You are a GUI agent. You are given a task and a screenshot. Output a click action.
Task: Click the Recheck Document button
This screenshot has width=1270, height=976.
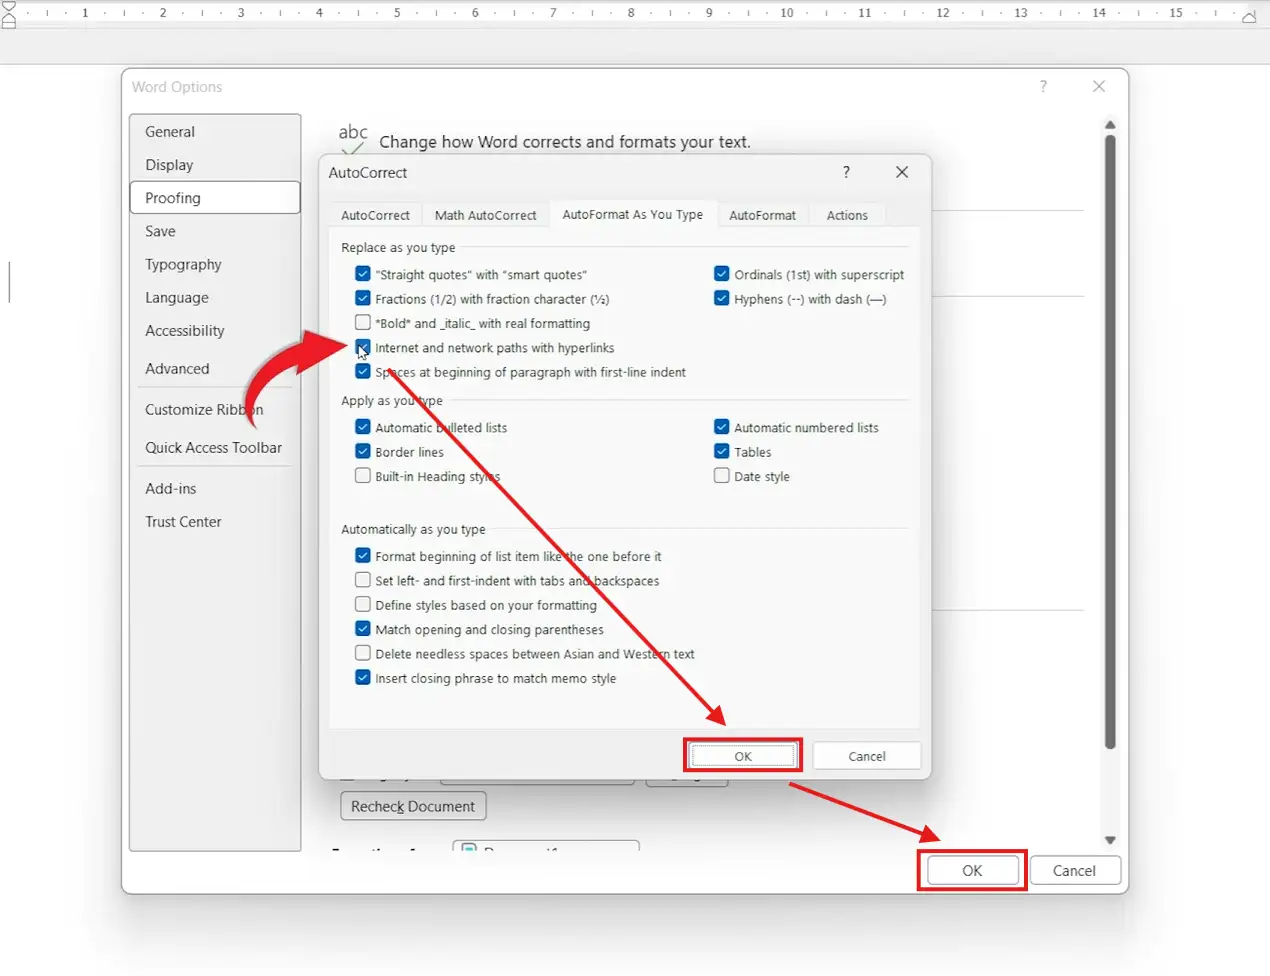(413, 806)
